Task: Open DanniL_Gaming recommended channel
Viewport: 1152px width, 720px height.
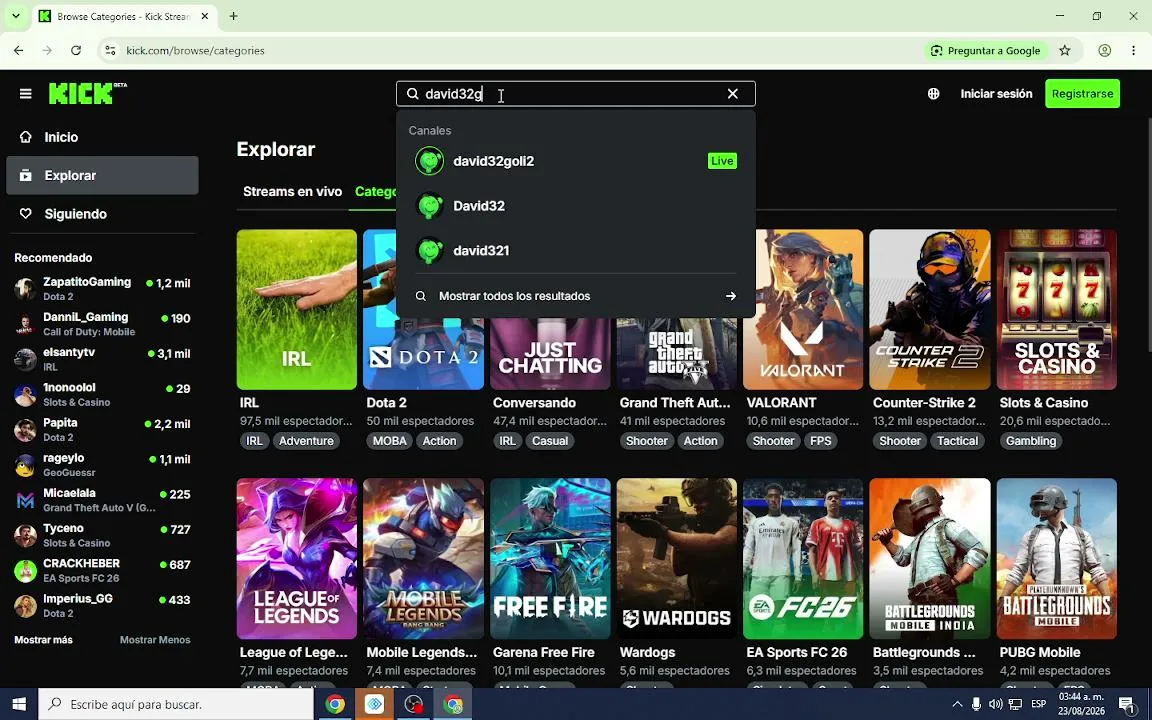Action: 102,324
